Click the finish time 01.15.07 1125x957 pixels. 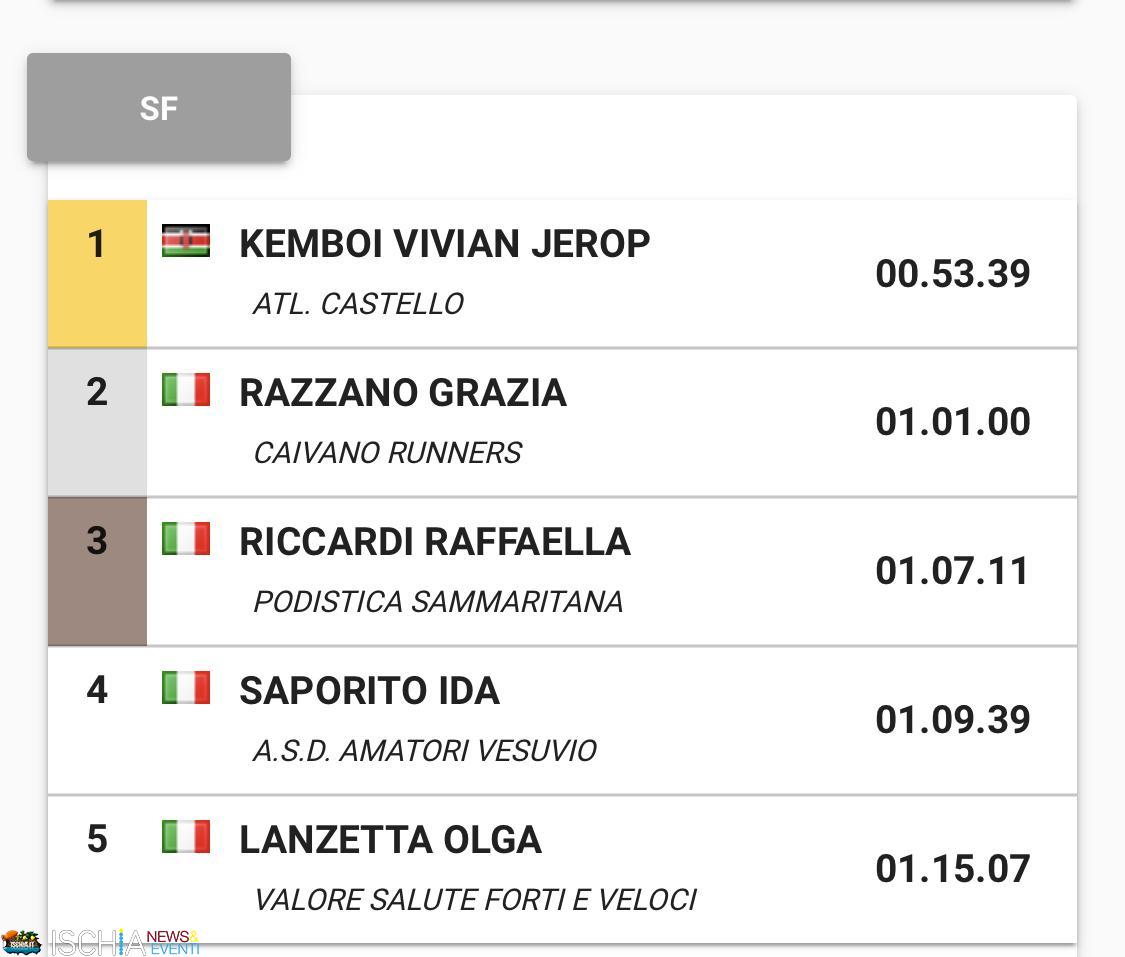[953, 868]
